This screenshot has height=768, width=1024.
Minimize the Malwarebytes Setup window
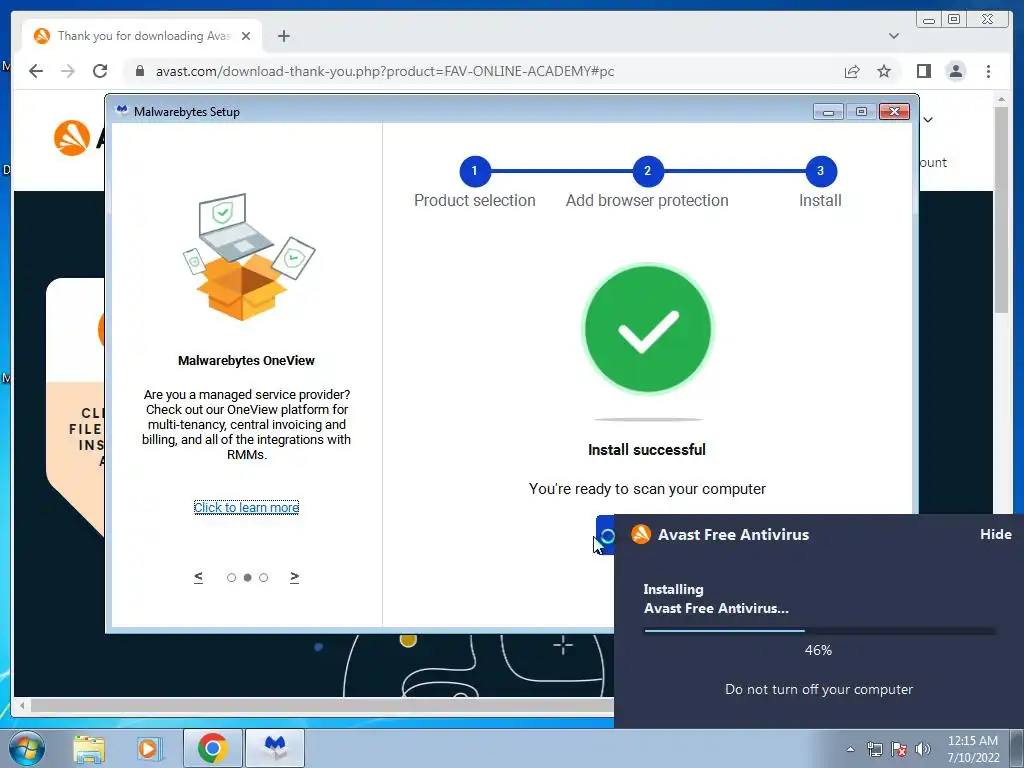point(828,112)
